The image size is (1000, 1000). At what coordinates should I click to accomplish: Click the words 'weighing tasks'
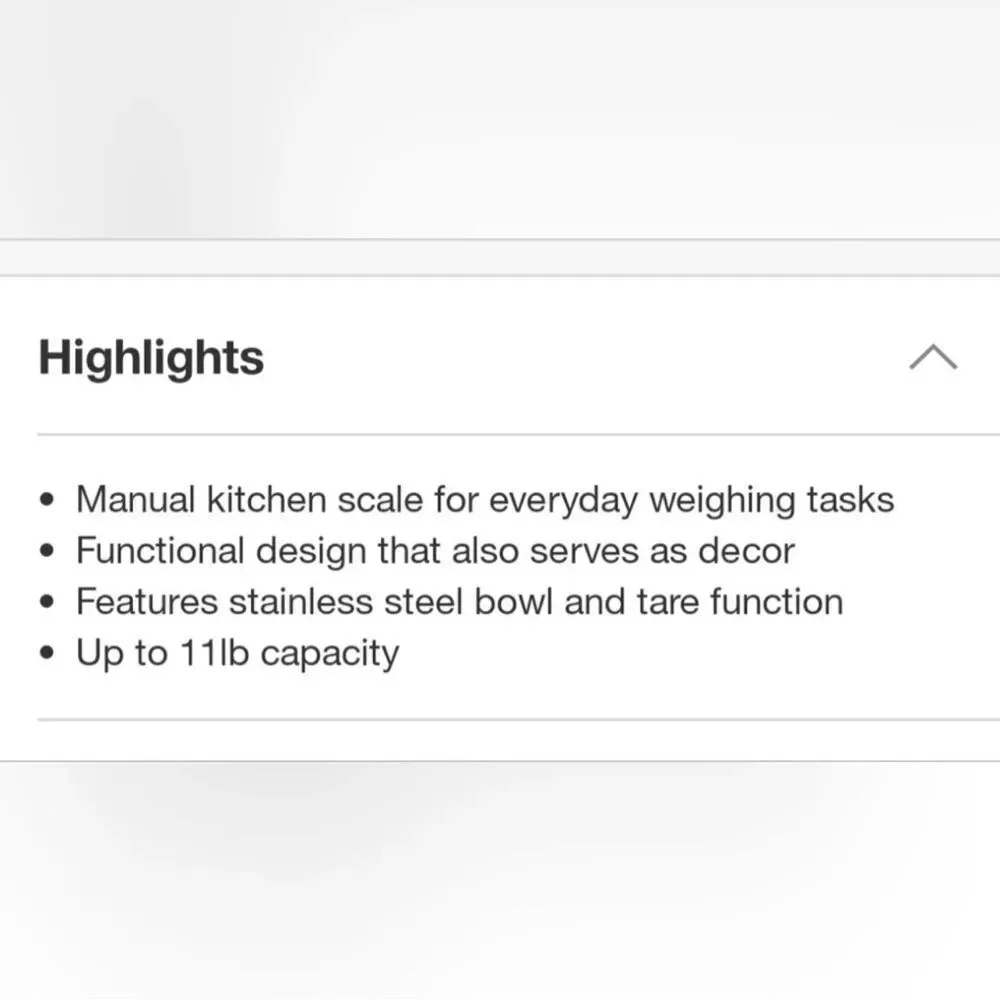(772, 501)
